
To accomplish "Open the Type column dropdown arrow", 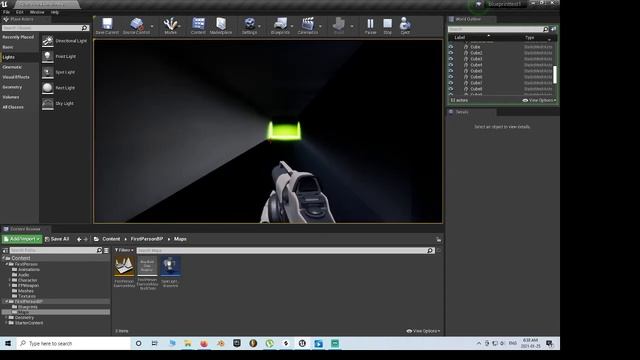I will (549, 39).
